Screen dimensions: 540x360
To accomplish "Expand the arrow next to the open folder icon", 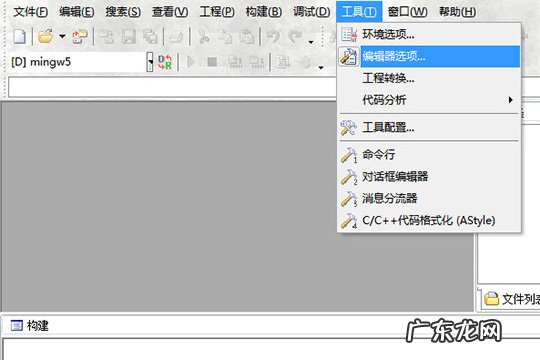I will [62, 36].
